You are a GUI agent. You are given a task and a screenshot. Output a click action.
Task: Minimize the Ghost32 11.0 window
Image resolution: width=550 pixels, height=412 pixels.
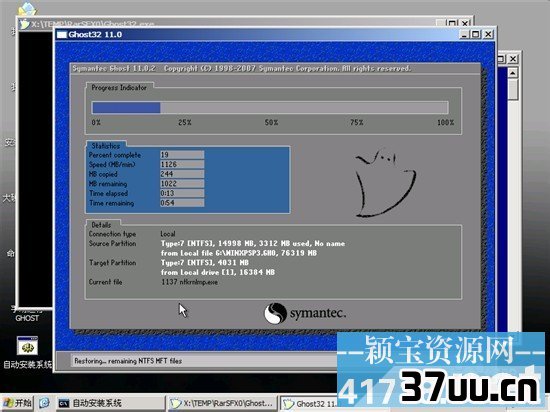(464, 34)
